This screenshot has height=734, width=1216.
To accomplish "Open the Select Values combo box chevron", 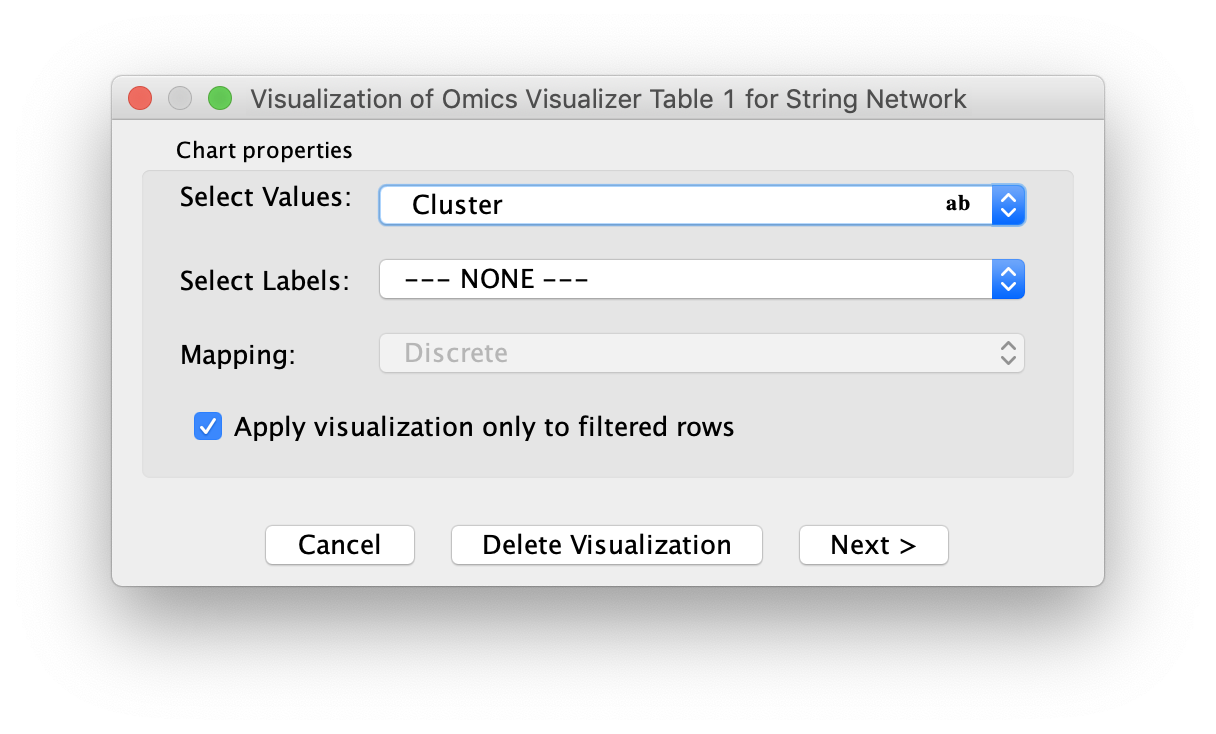I will [x=1008, y=204].
